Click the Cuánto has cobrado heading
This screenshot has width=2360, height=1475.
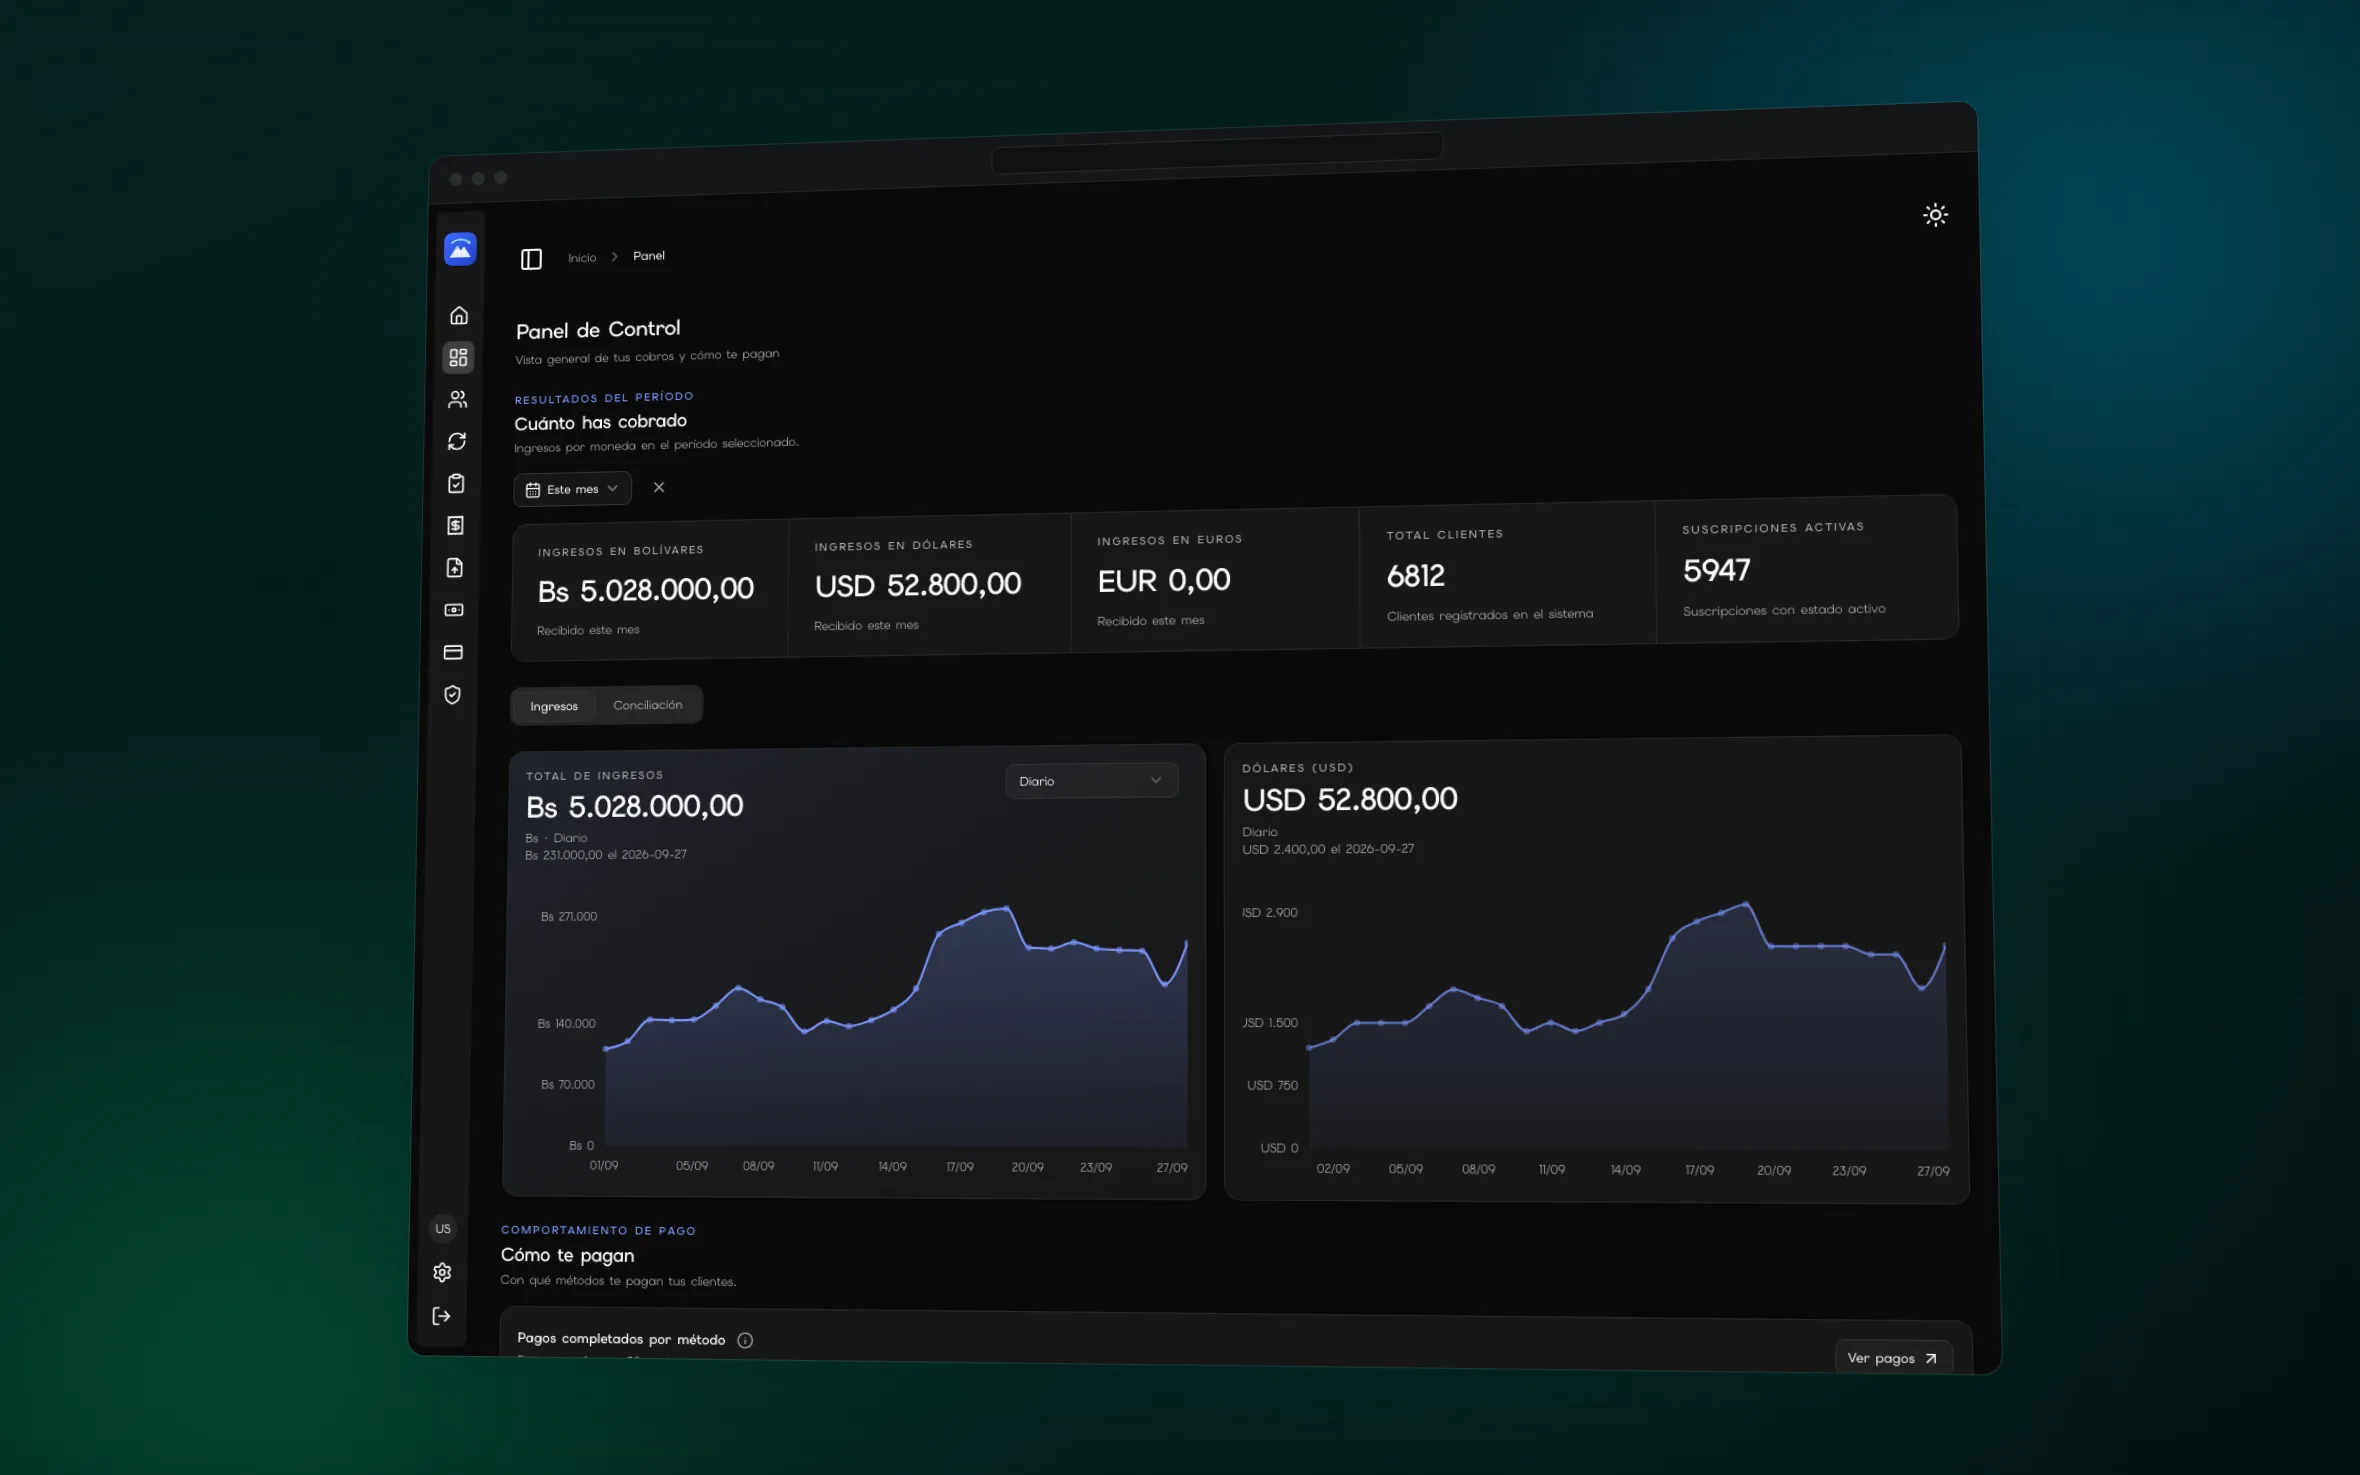click(x=600, y=422)
